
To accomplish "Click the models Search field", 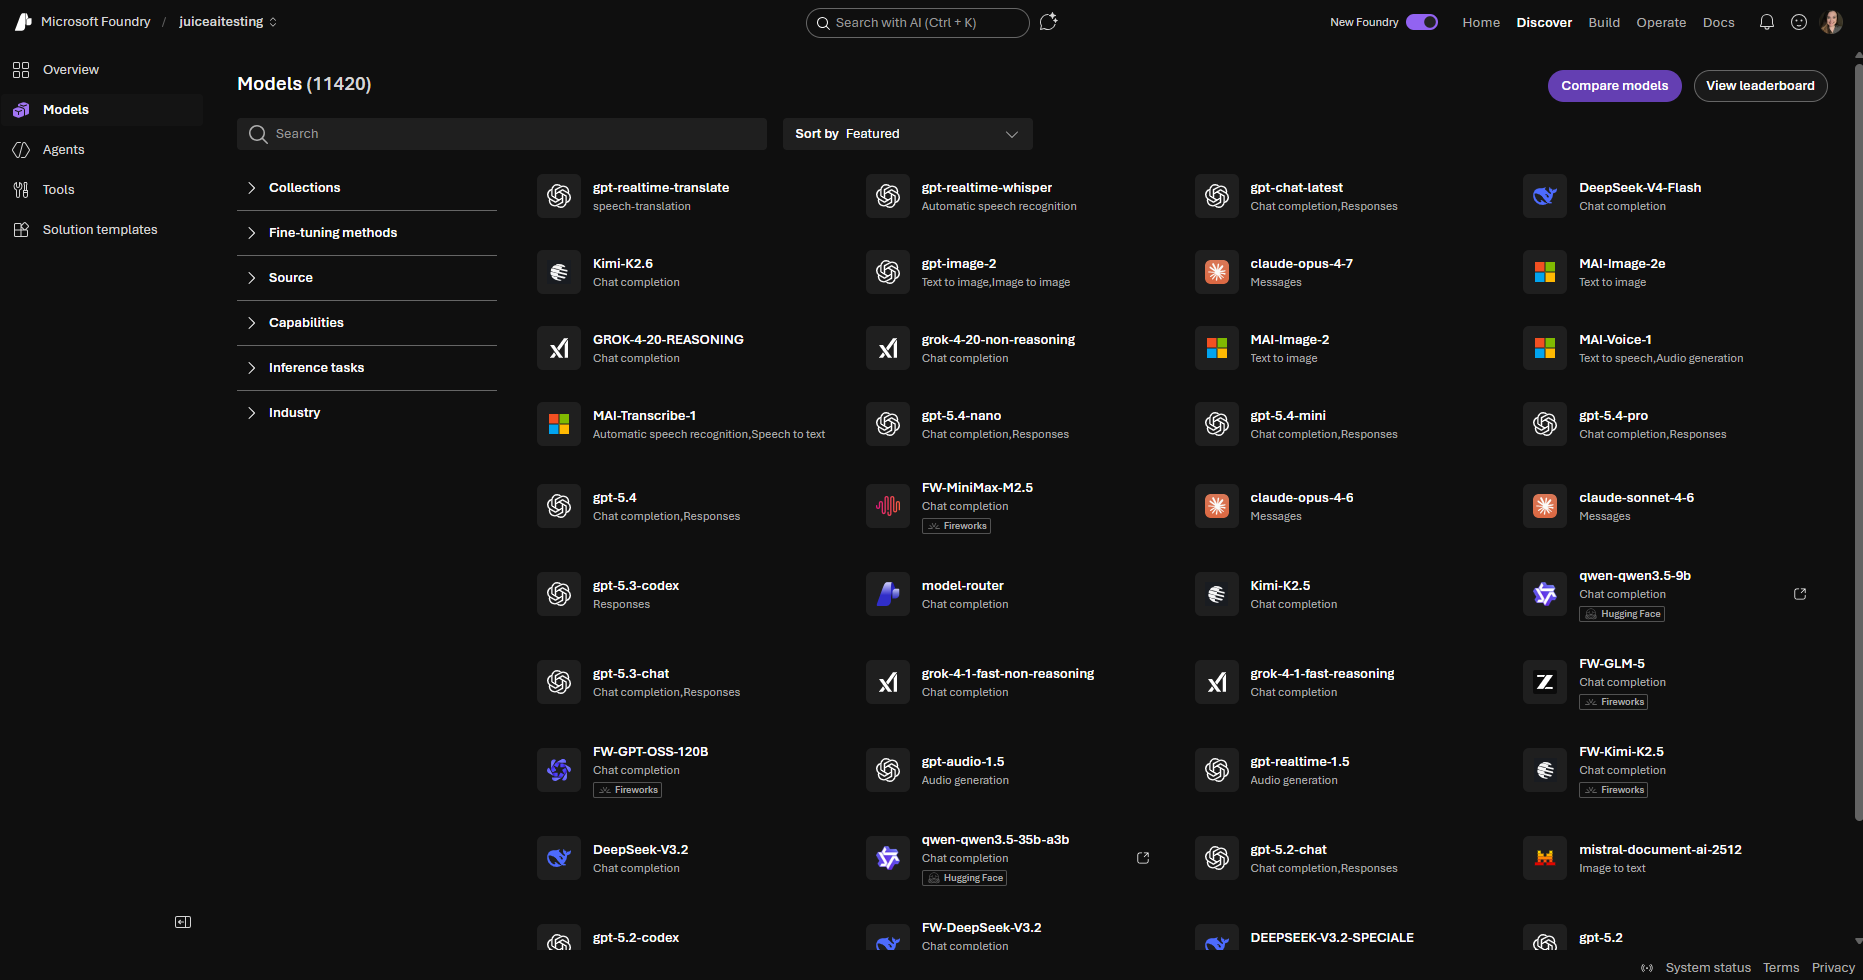I will [x=502, y=134].
